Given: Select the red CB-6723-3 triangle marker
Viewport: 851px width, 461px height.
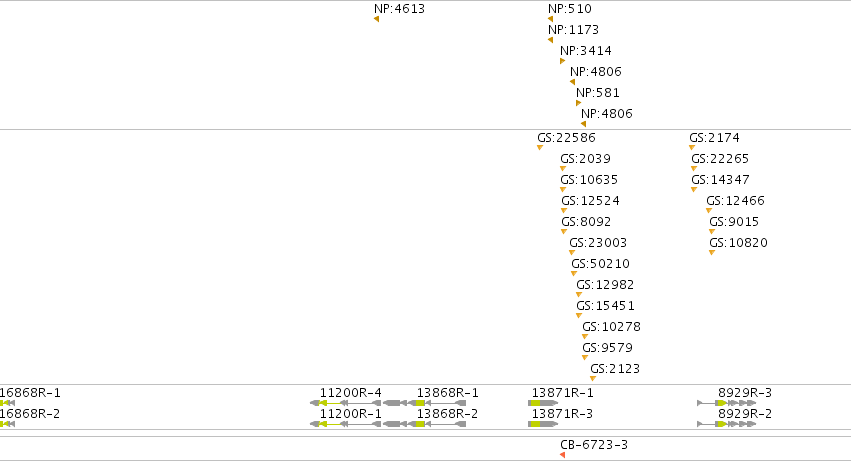Looking at the screenshot, I should point(562,455).
